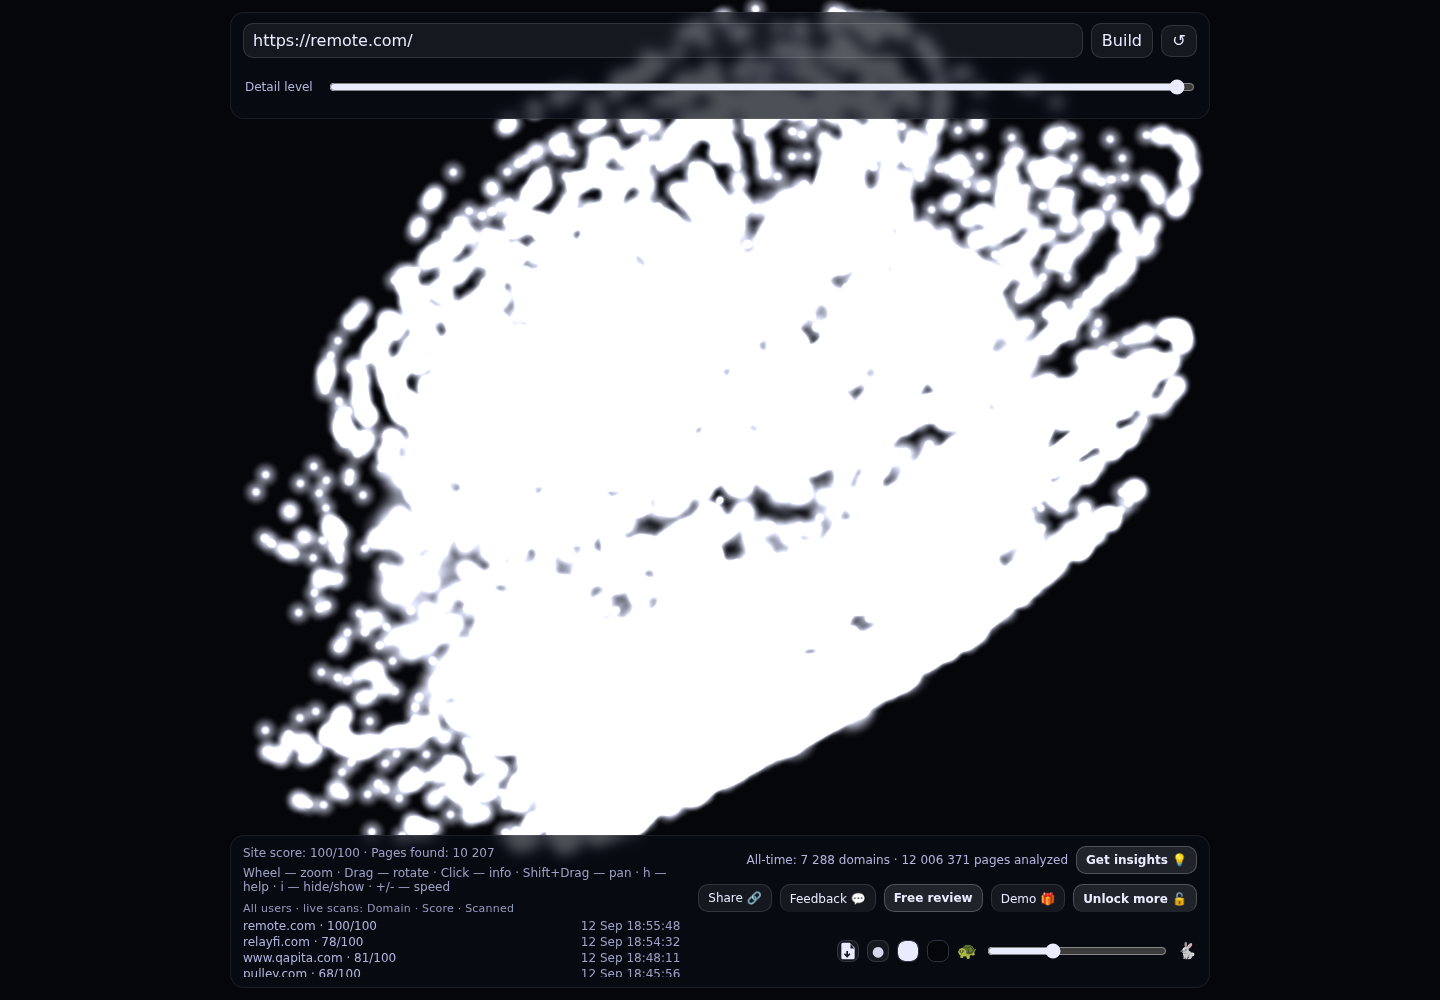Click the Build button
Screen dimensions: 1440x1000
pos(1122,41)
